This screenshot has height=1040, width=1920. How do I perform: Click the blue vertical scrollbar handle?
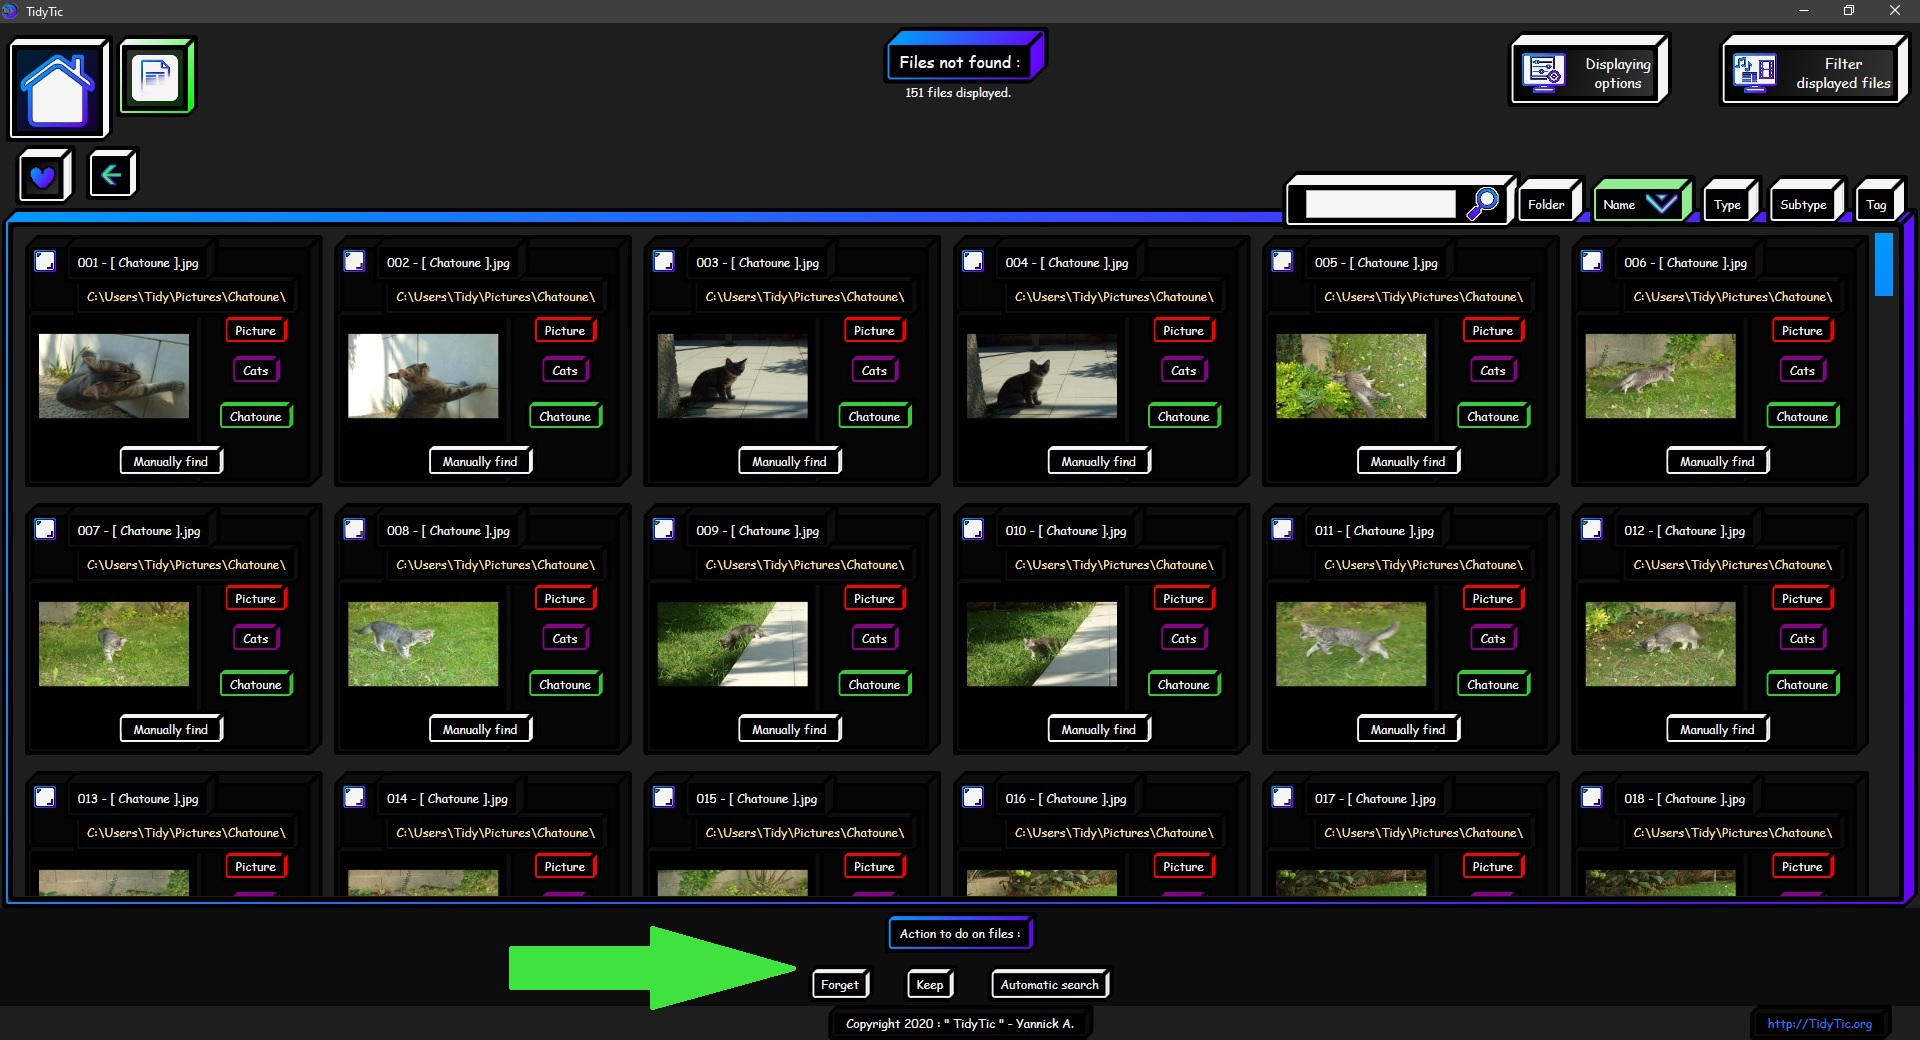1884,264
